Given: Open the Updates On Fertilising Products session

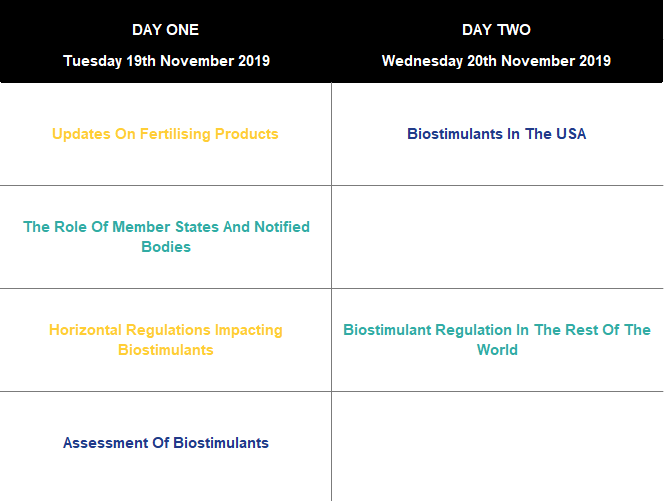Looking at the screenshot, I should tap(165, 134).
